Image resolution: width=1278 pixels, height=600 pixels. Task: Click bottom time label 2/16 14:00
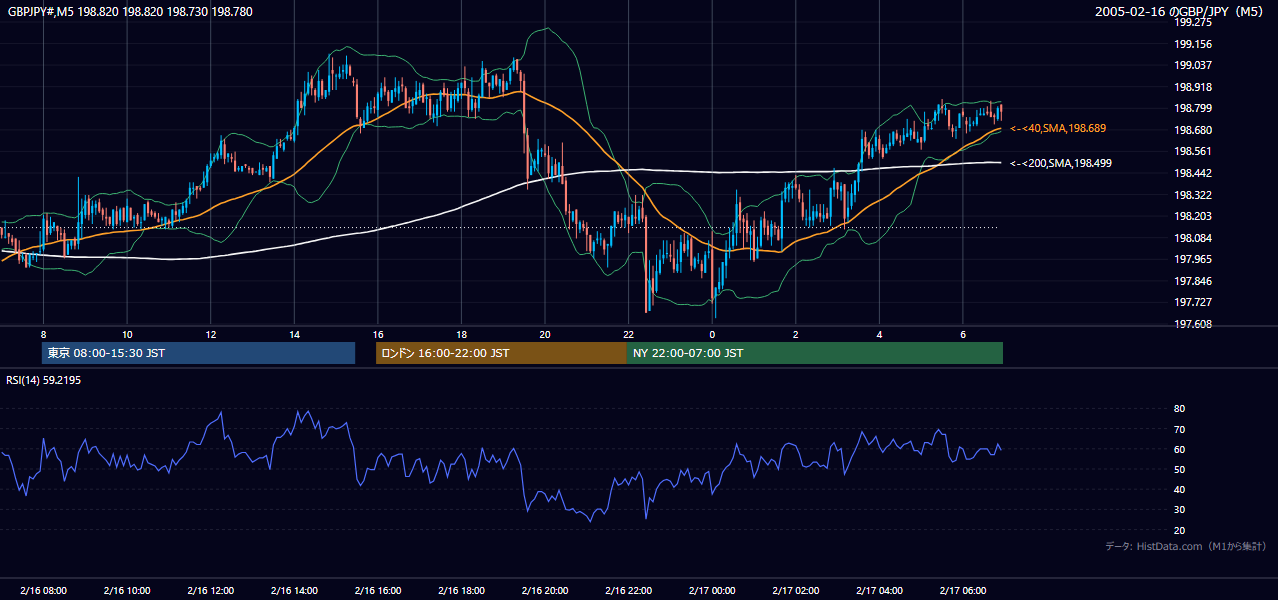coord(294,591)
